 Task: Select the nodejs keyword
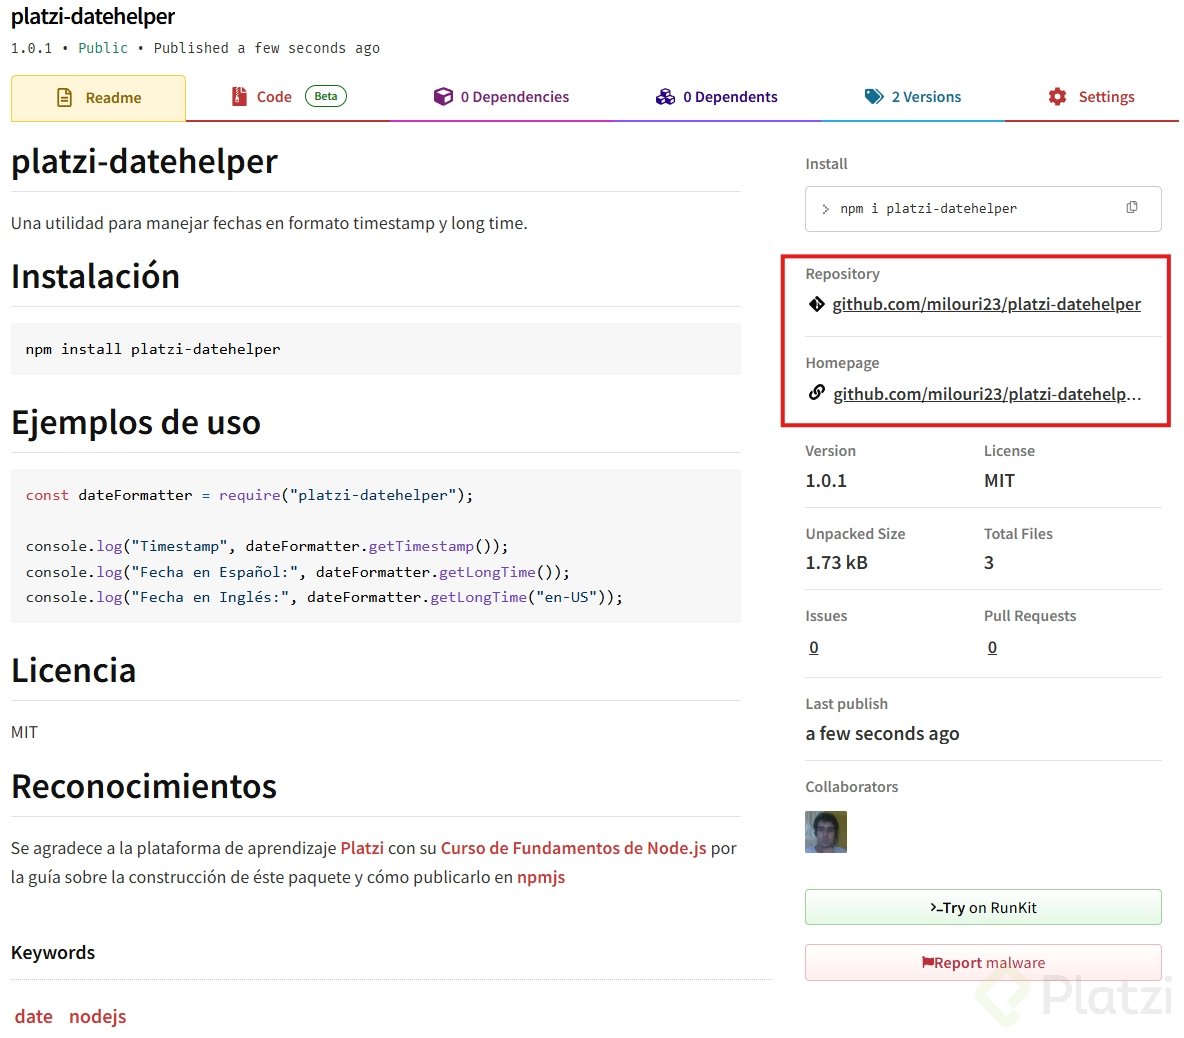97,1017
